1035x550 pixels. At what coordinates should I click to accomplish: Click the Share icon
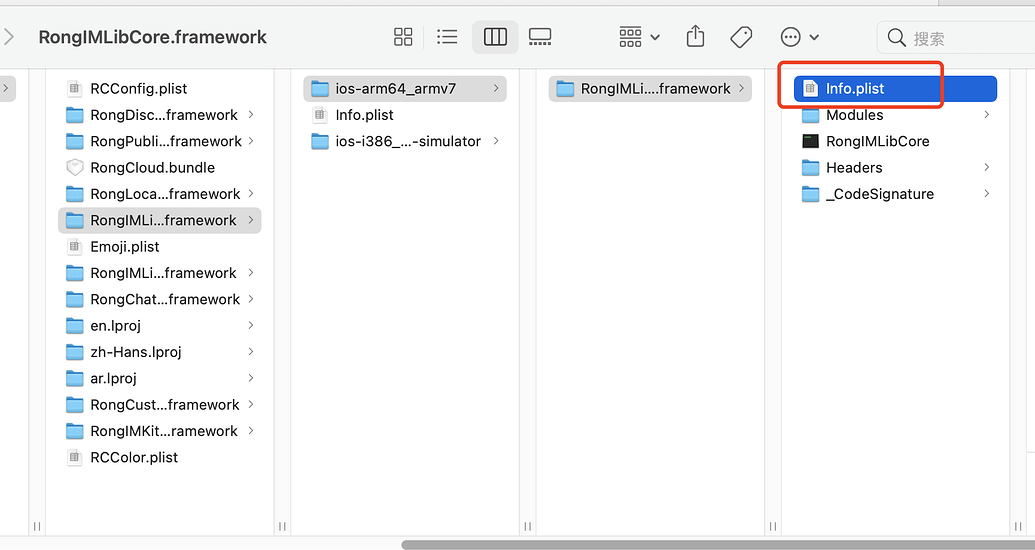point(695,36)
